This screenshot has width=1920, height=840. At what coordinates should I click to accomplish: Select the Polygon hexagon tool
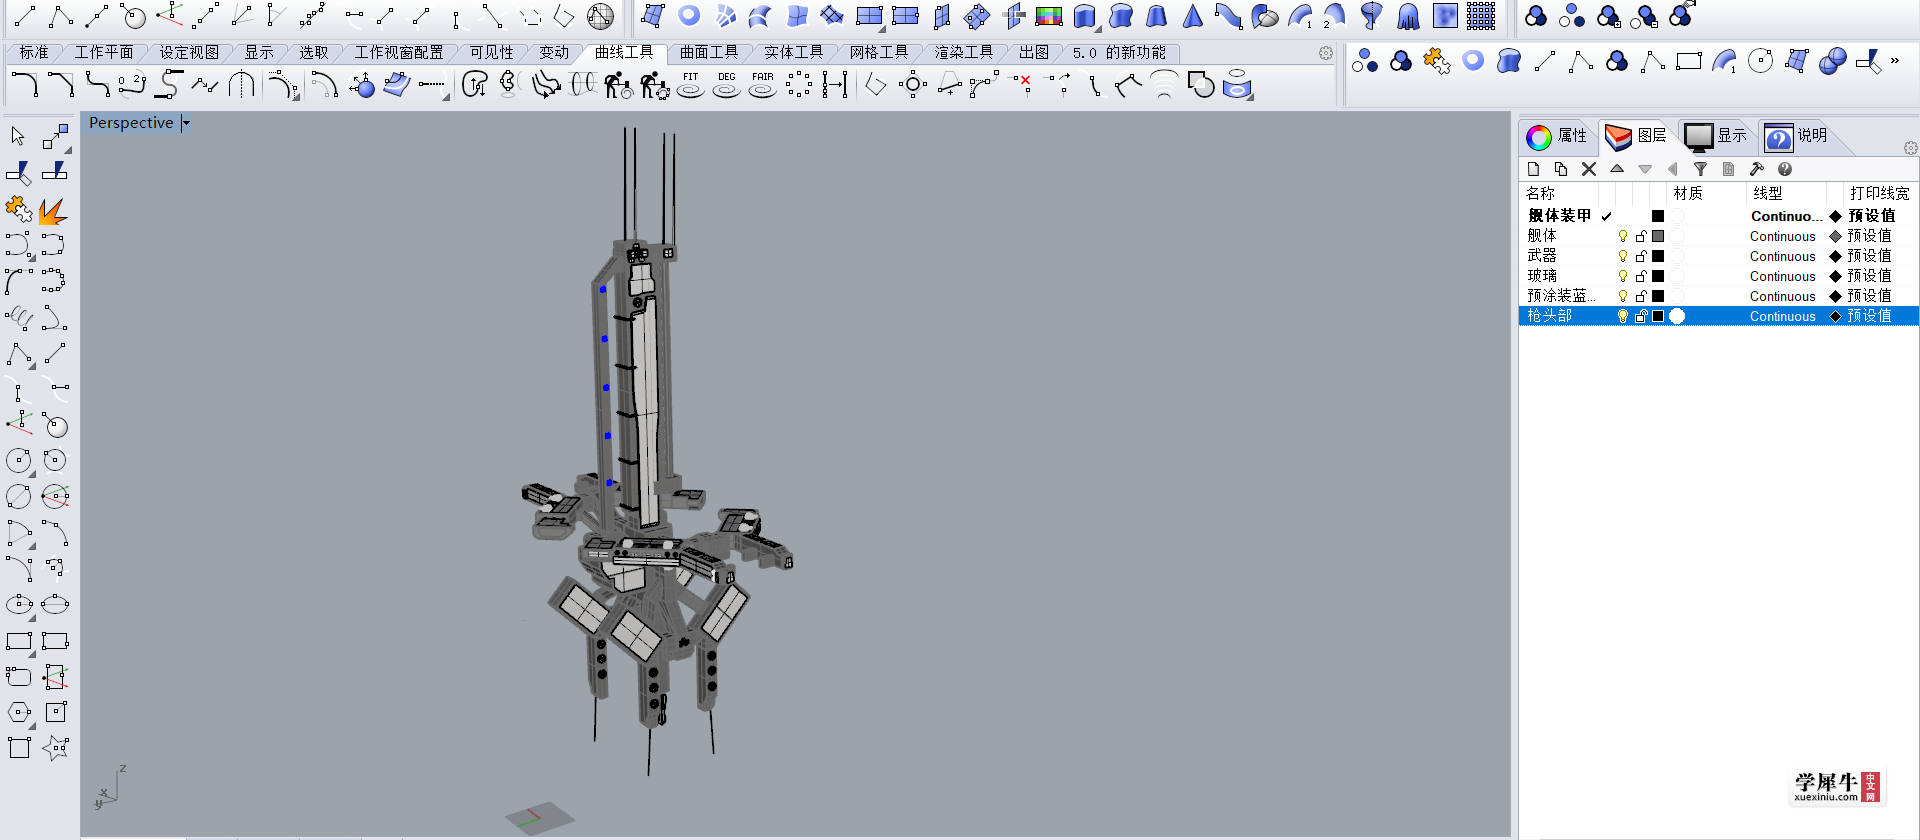point(19,712)
